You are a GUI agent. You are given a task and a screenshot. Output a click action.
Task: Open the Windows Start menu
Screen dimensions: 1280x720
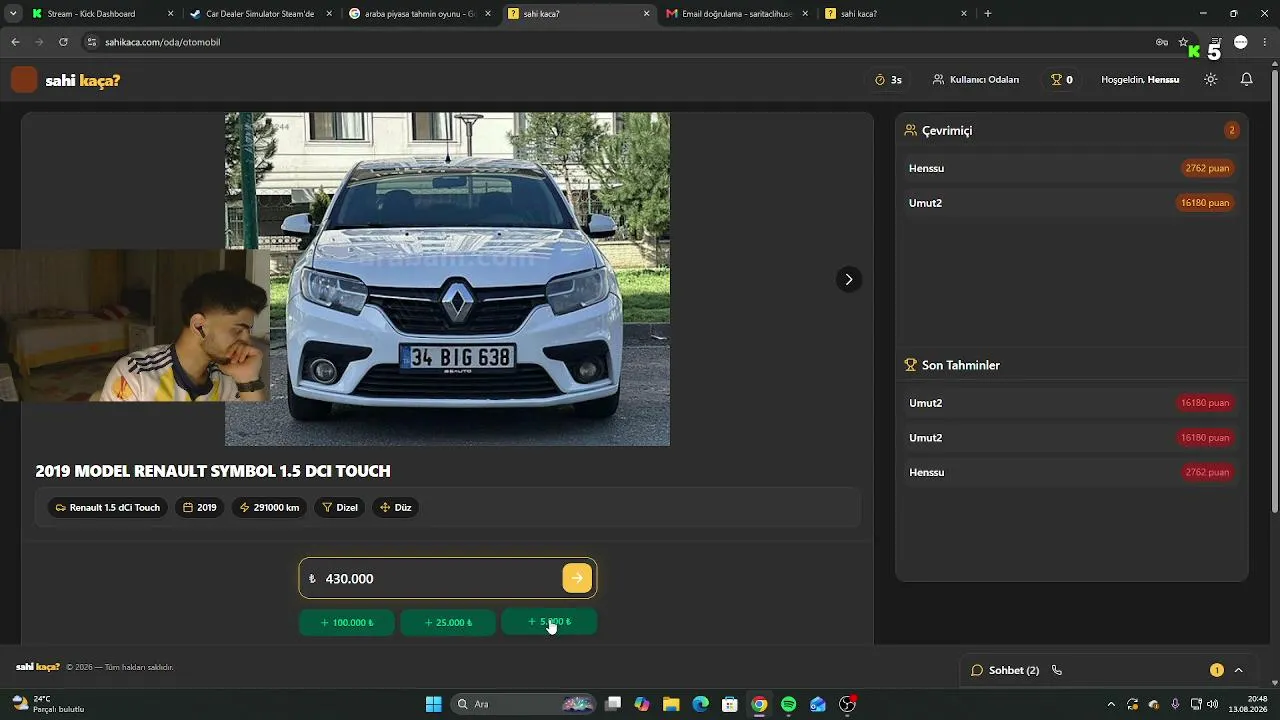(433, 704)
